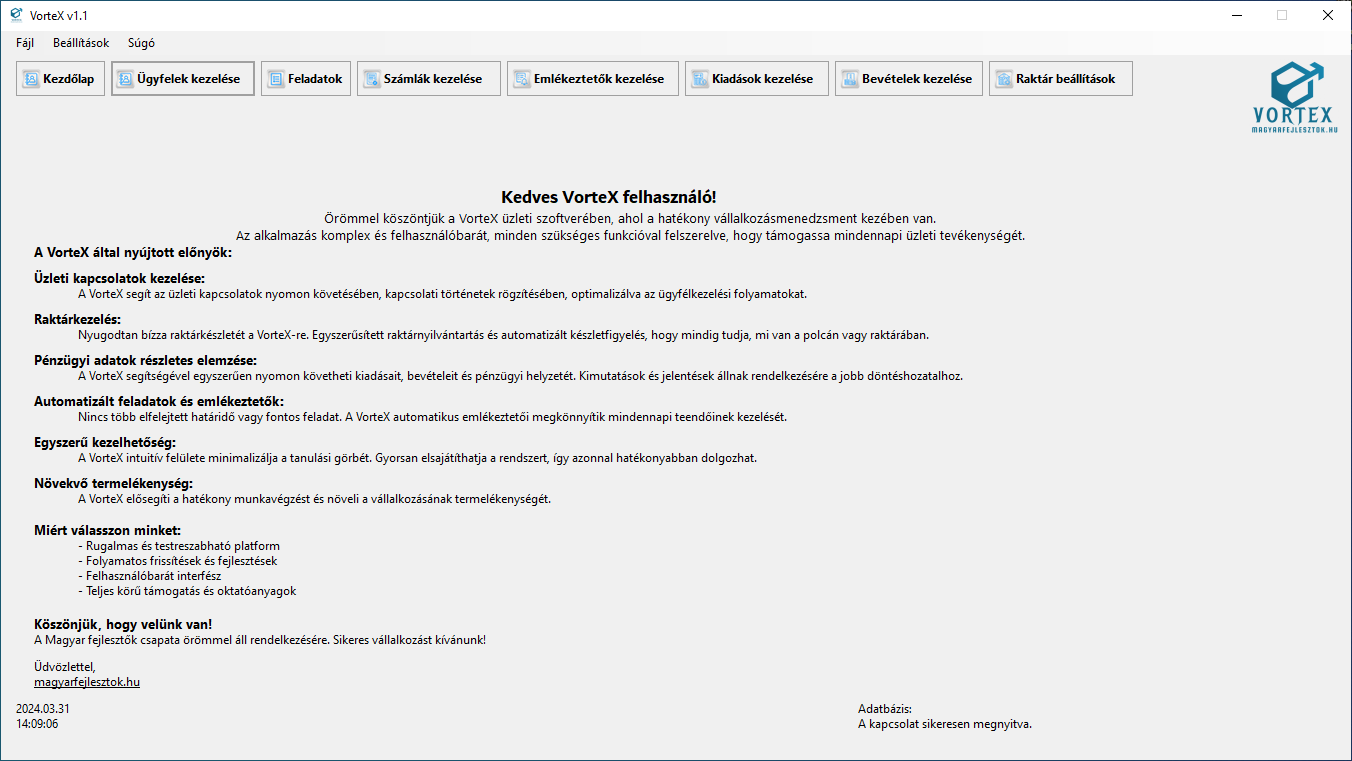
Task: Click the date display 2024.03.31
Action: (43, 709)
